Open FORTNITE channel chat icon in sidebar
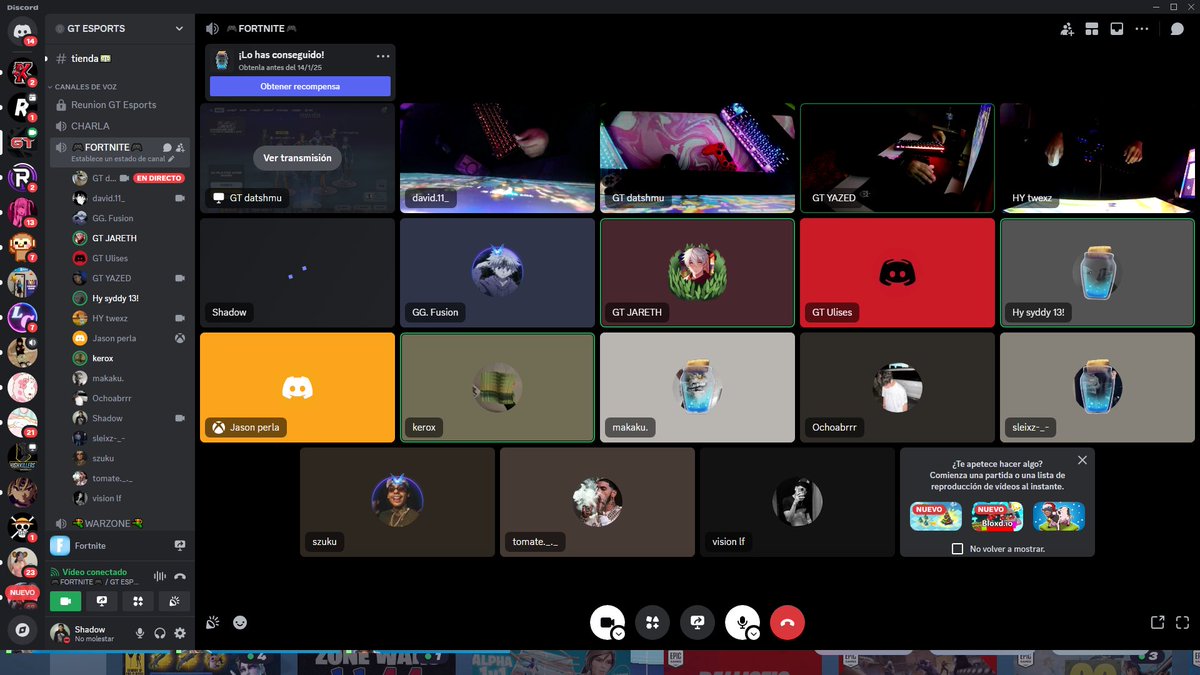The height and width of the screenshot is (675, 1200). pos(167,148)
